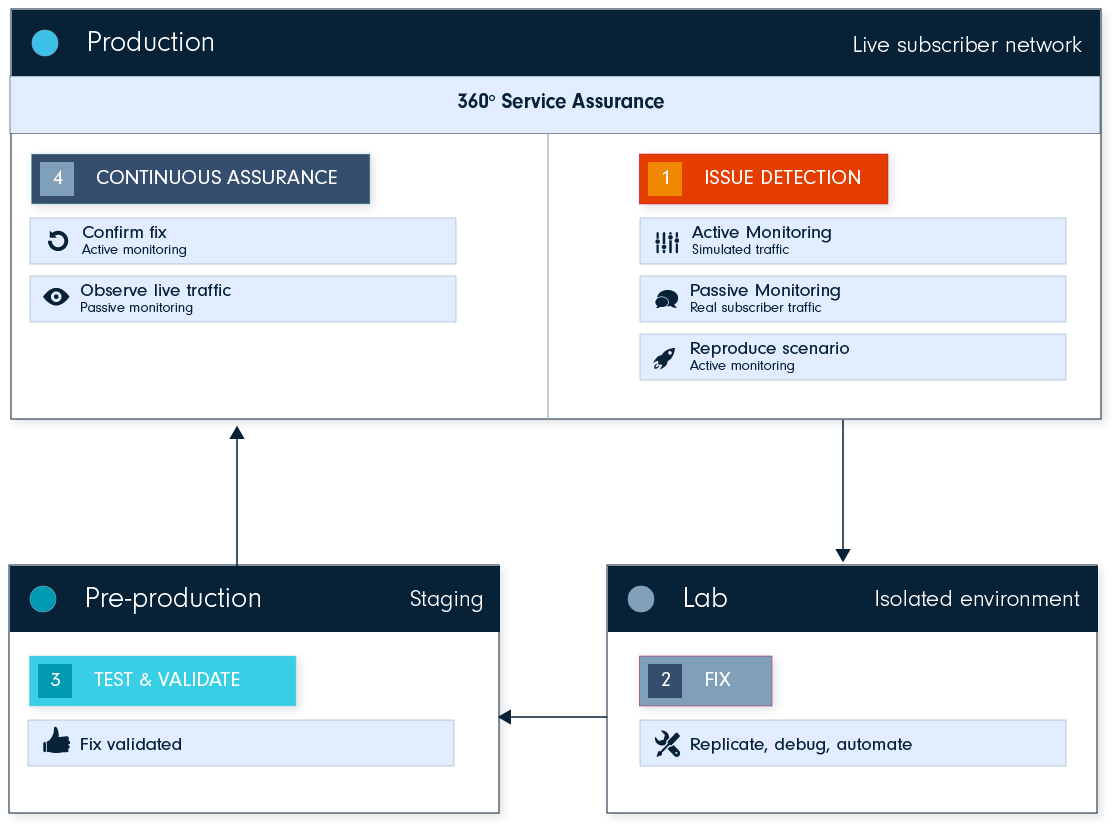The image size is (1118, 830).
Task: Click the rocket icon for Reproduce scenario
Action: (664, 358)
